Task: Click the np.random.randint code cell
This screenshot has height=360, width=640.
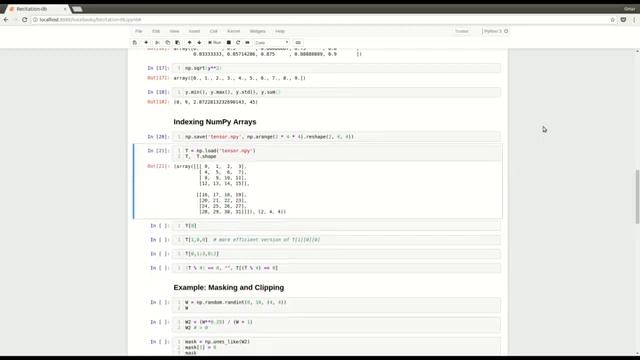Action: click(336, 305)
